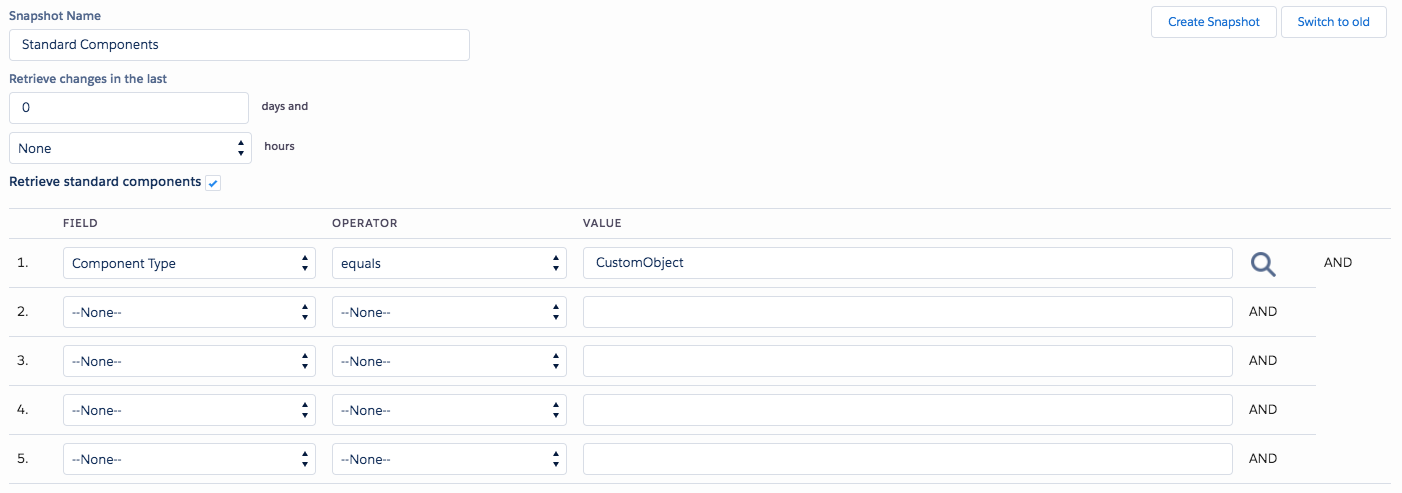Open row 2 field dropdown
The width and height of the screenshot is (1402, 493).
(189, 312)
